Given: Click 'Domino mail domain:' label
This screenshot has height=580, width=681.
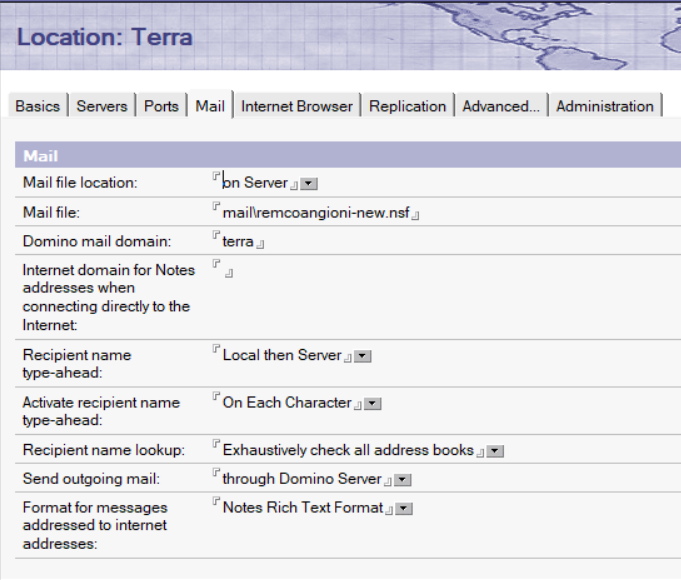Looking at the screenshot, I should coord(97,241).
